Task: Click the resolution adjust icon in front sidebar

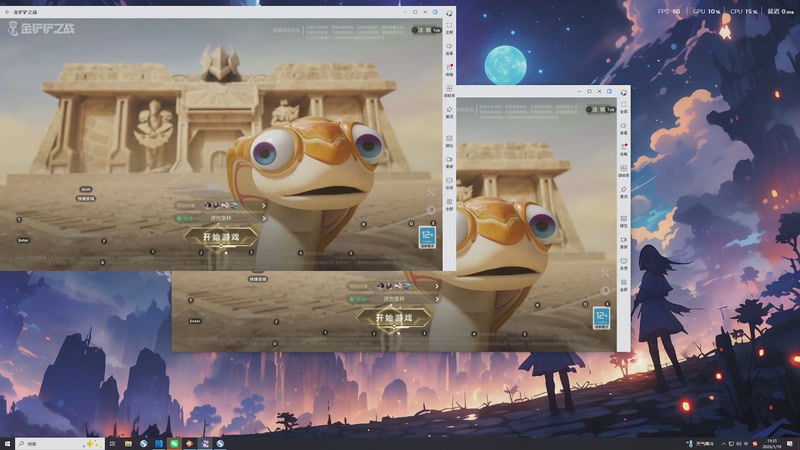Action: (x=449, y=90)
